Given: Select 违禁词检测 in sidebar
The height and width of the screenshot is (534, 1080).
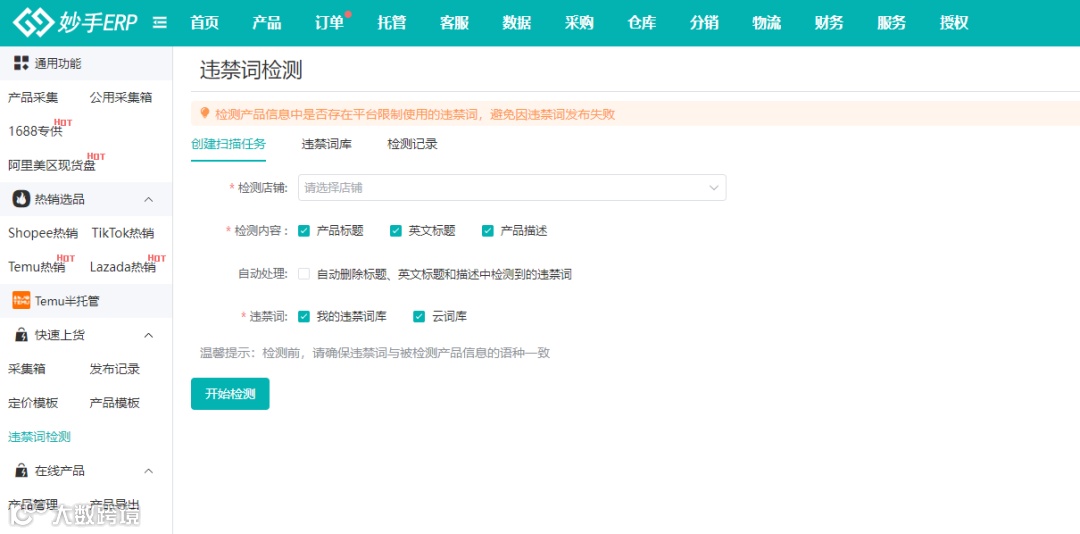Looking at the screenshot, I should (39, 436).
